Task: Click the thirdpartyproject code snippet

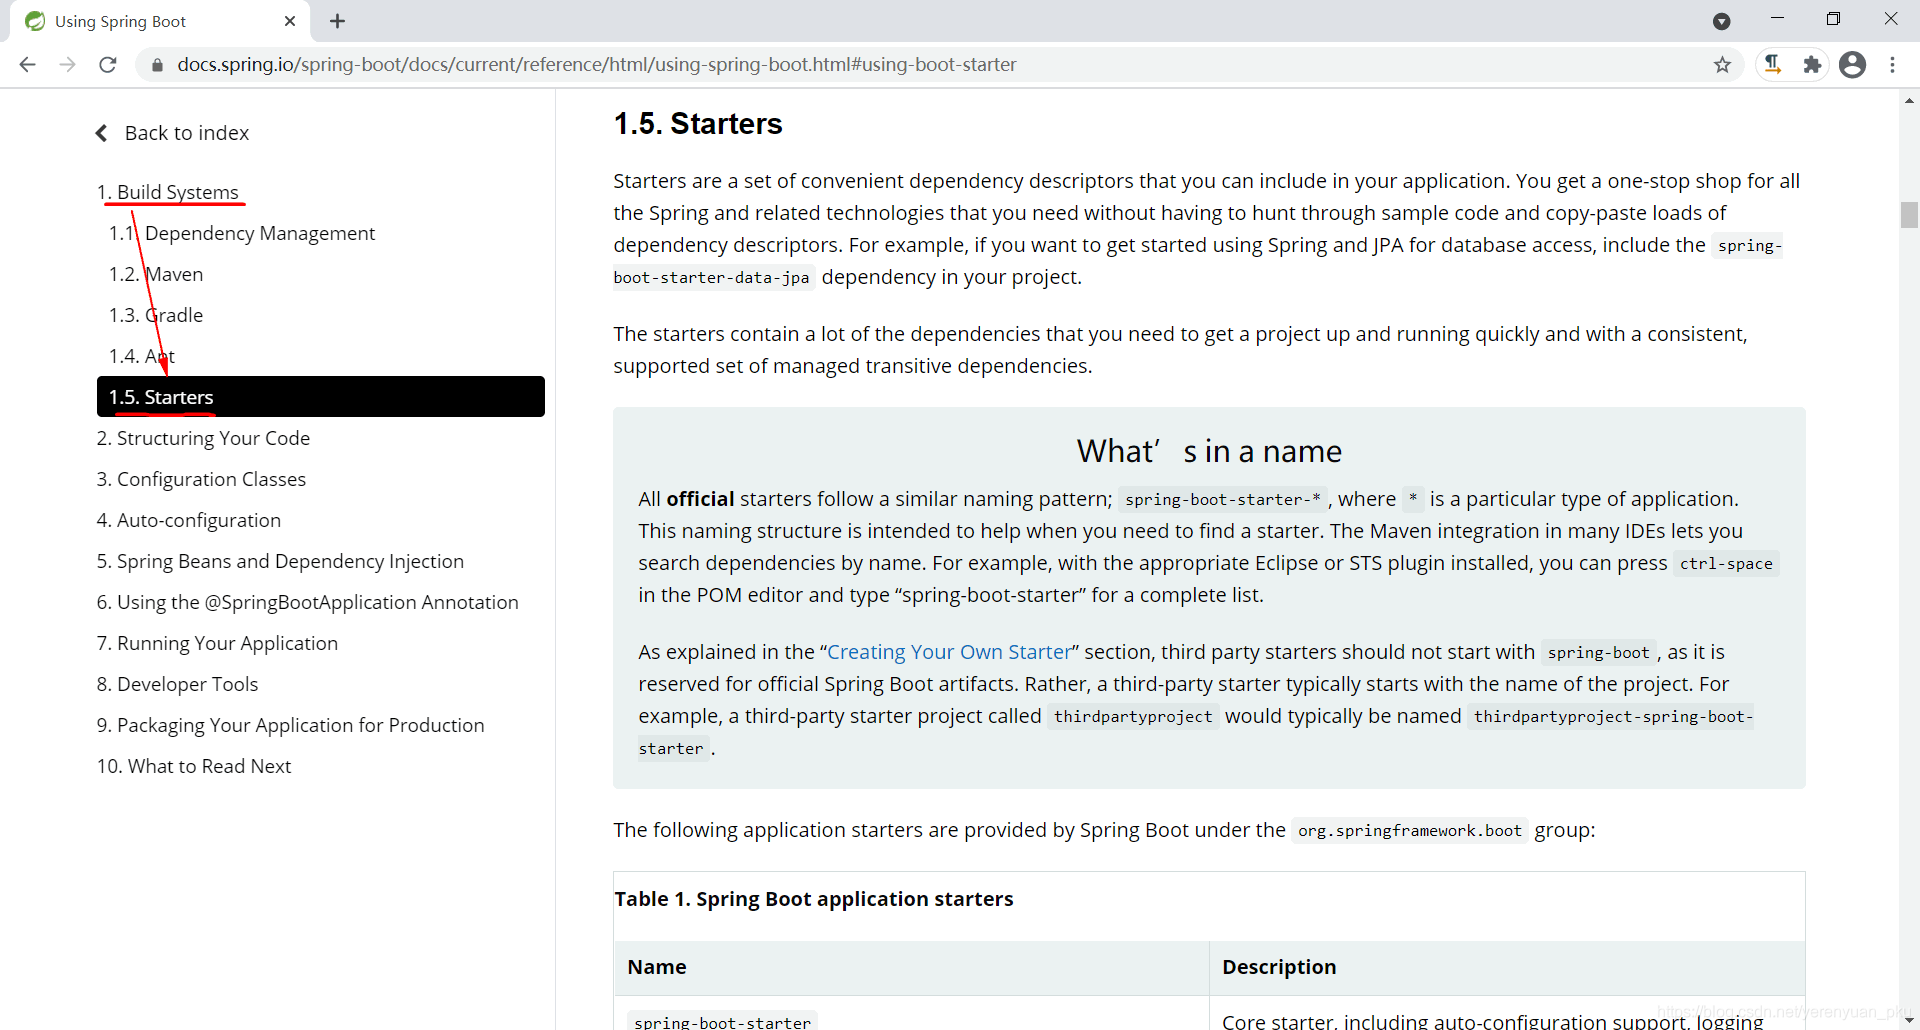Action: 1133,717
